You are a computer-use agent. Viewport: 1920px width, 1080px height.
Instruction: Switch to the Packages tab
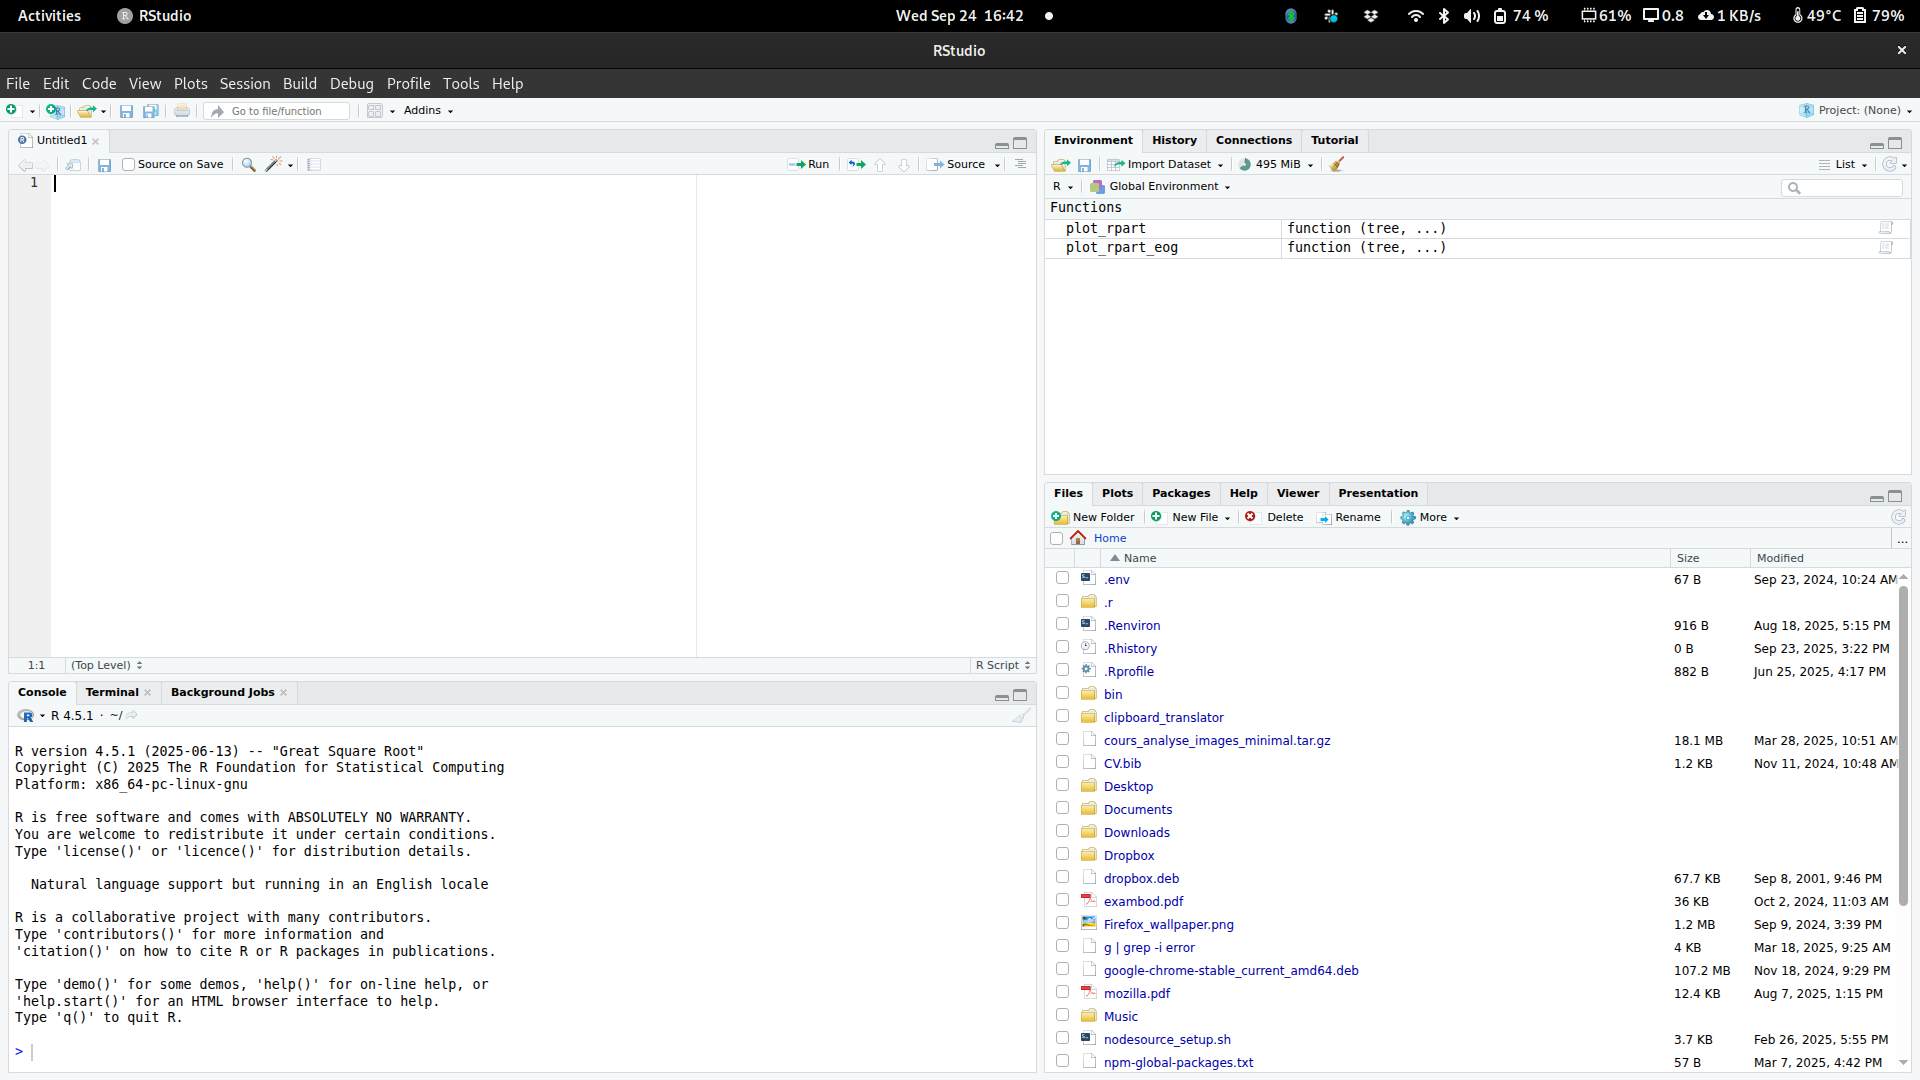[x=1180, y=493]
